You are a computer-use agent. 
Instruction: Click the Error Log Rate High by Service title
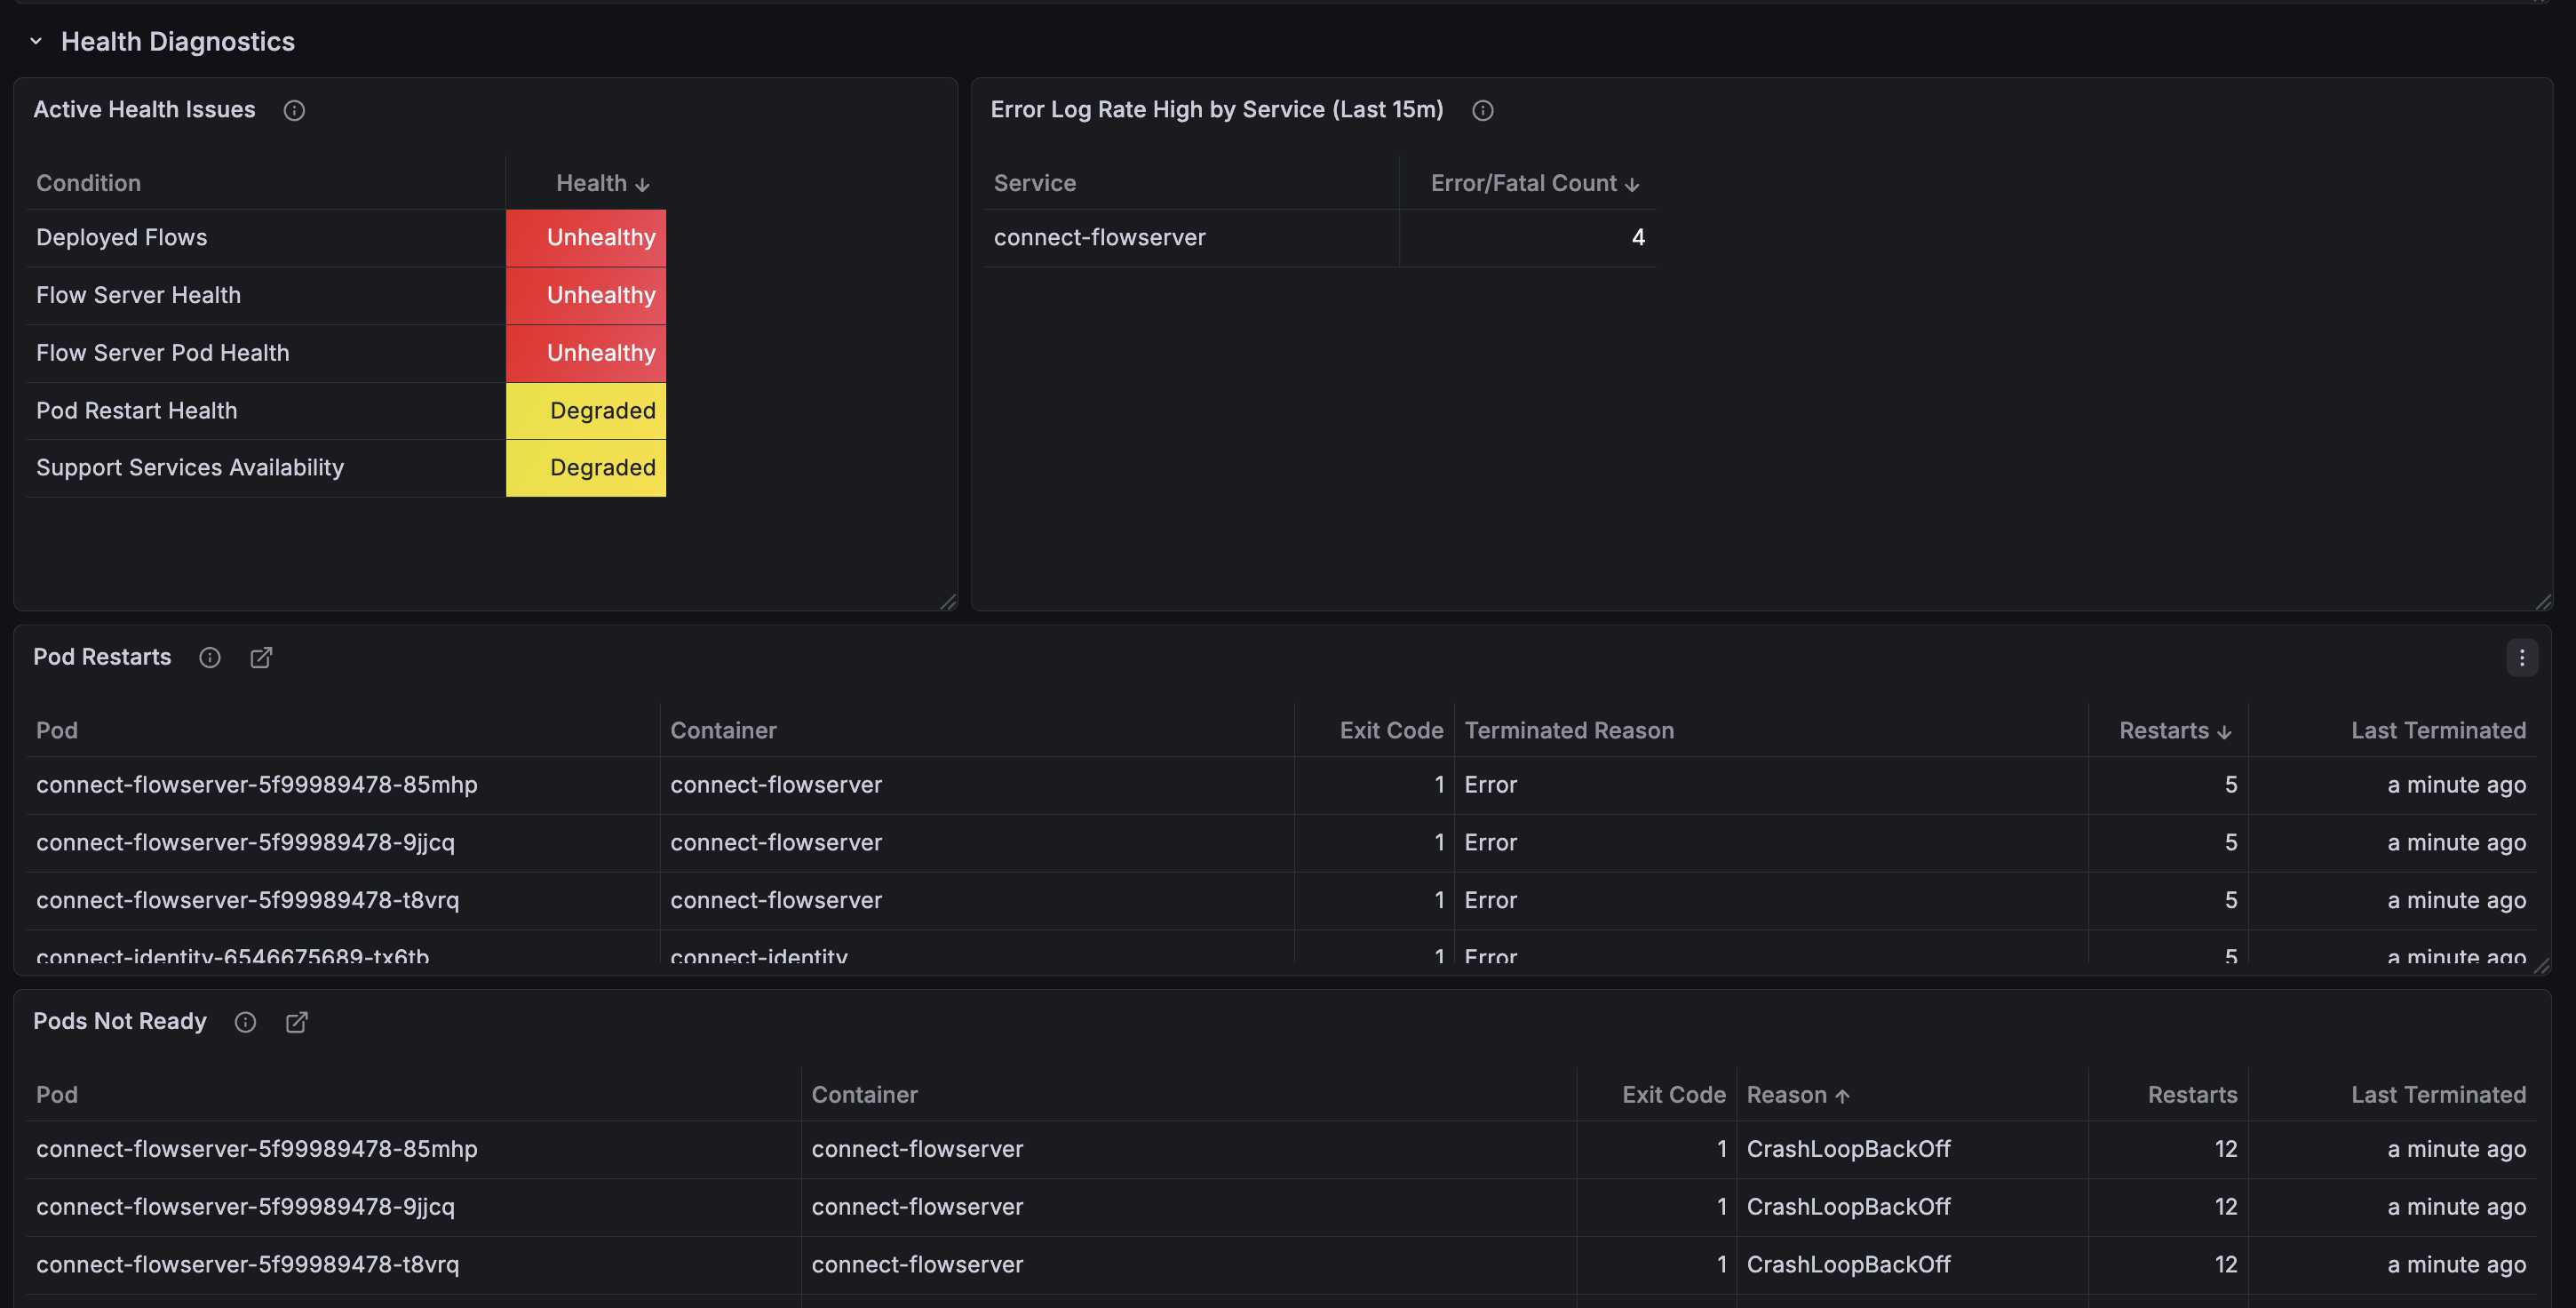[x=1217, y=109]
